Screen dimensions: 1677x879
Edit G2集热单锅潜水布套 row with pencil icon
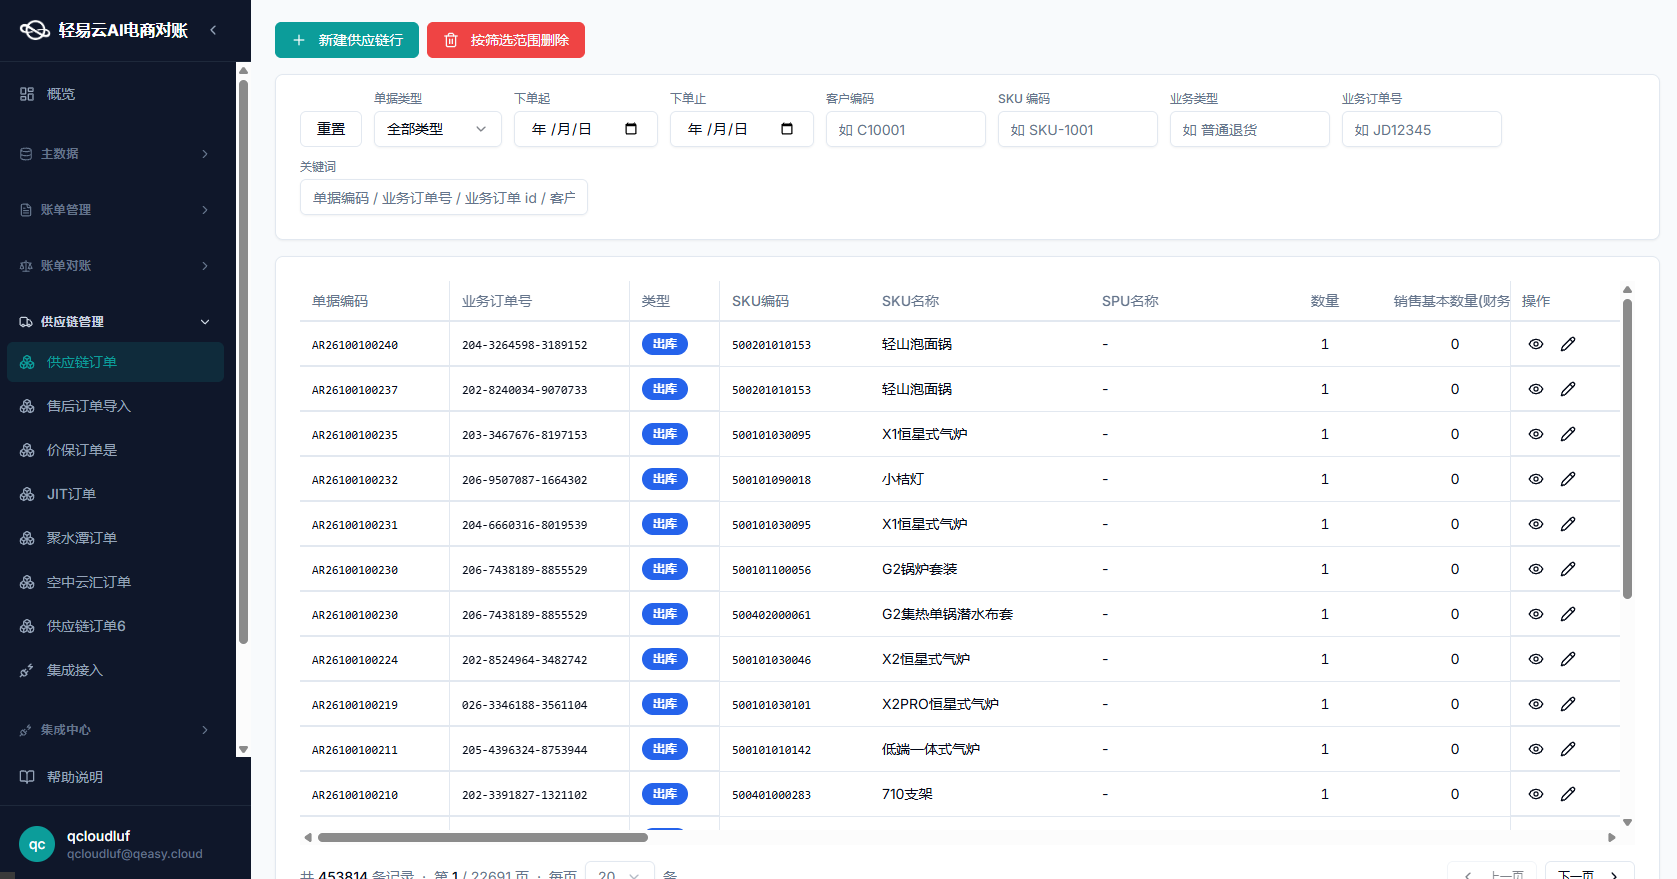[1568, 614]
